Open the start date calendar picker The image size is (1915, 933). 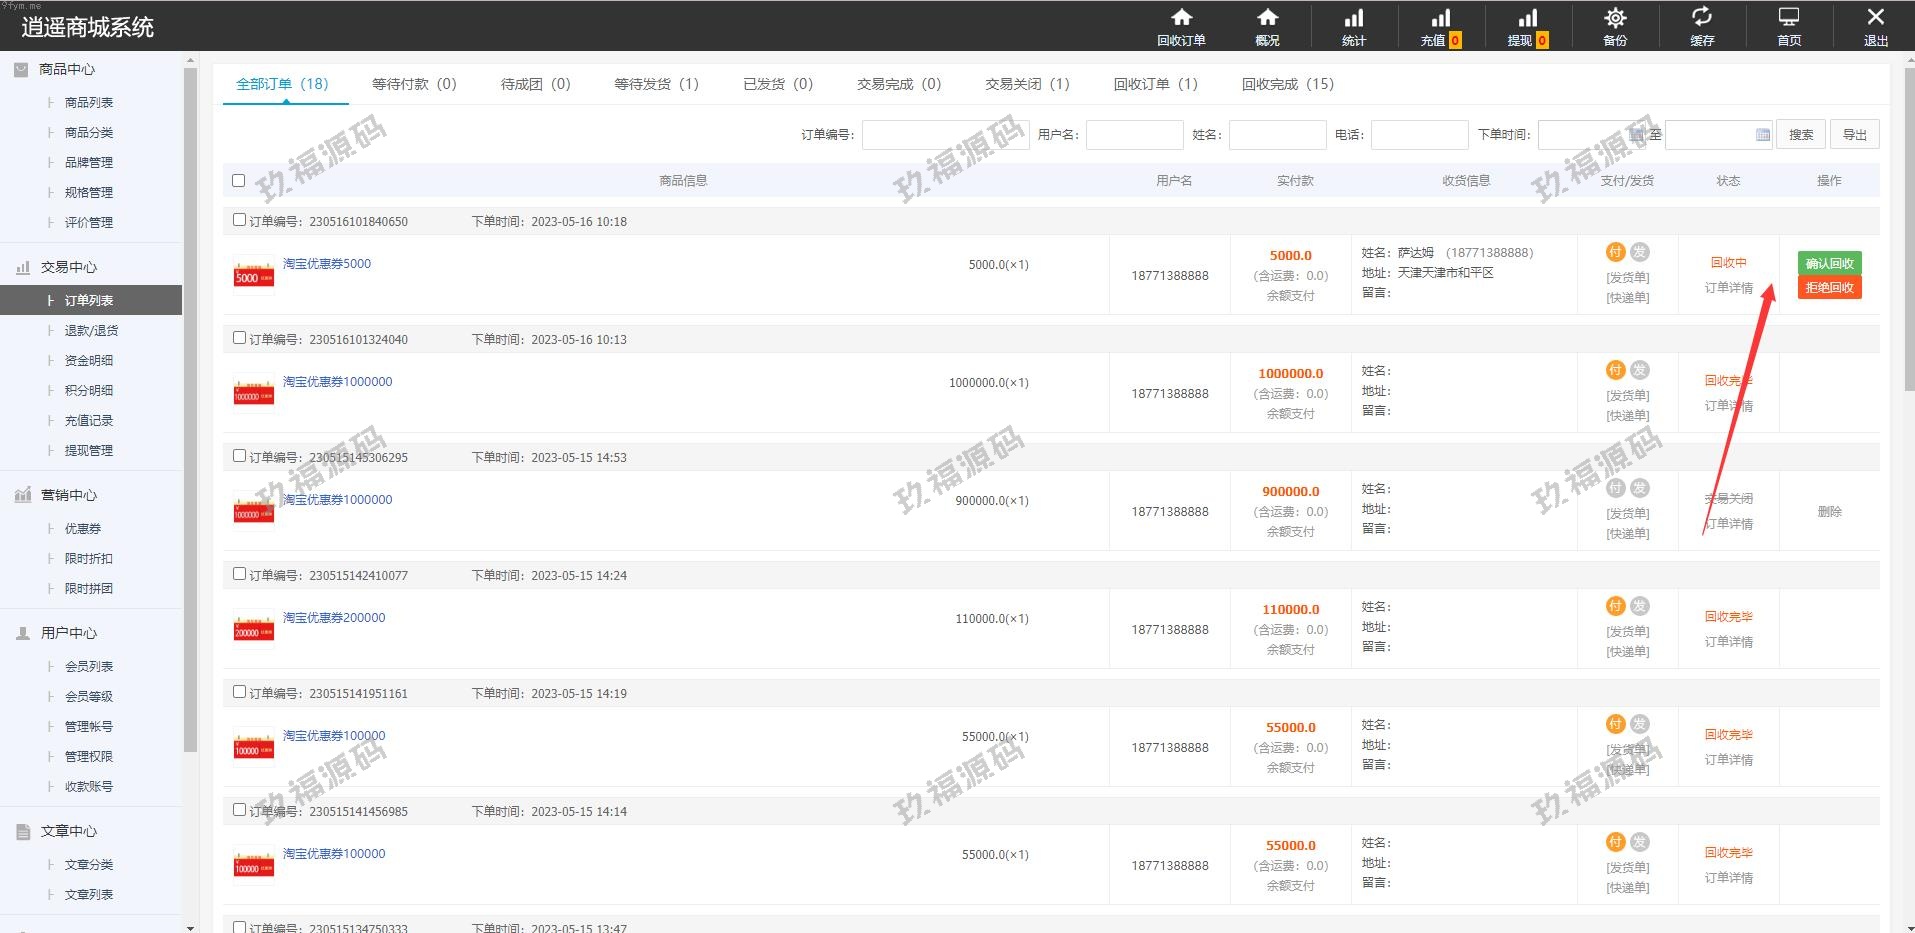[x=1635, y=135]
